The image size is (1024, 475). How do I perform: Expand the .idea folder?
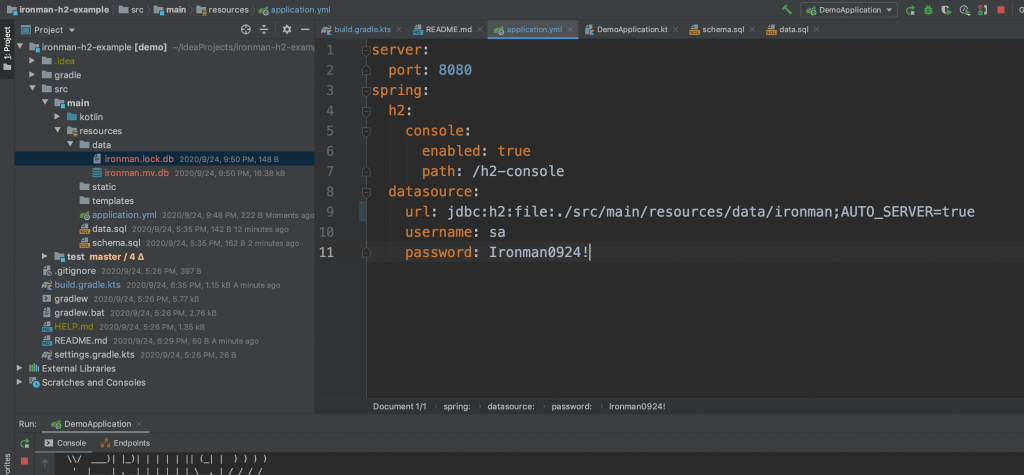pos(32,61)
